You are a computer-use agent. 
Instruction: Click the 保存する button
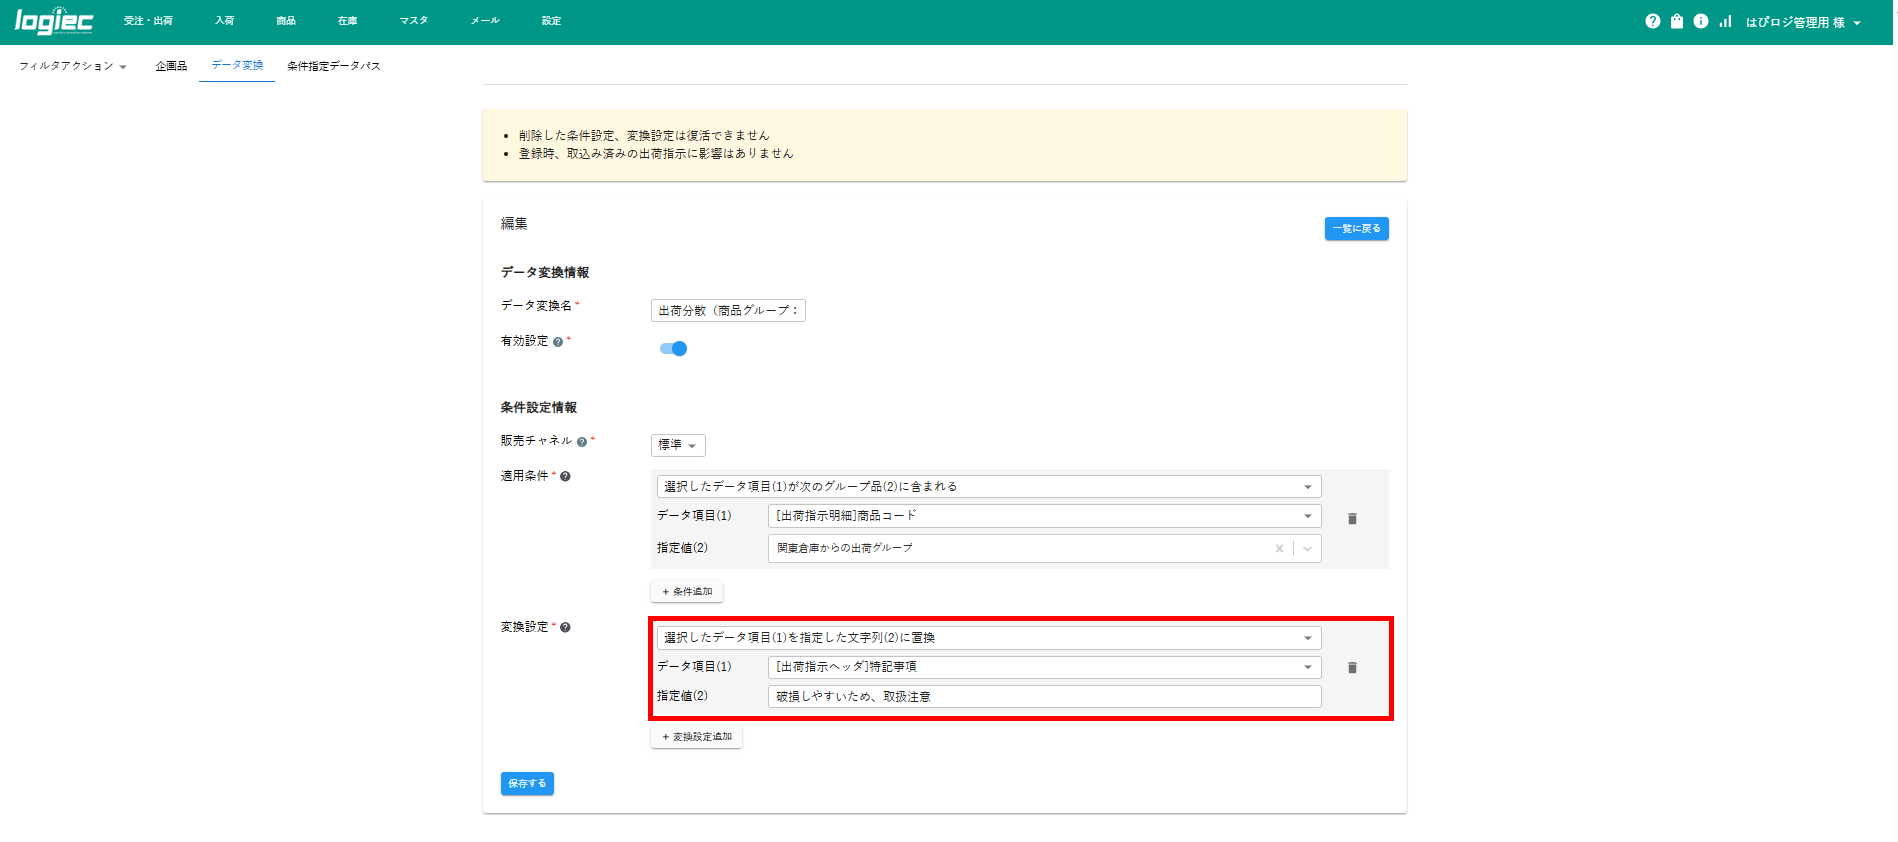[527, 784]
